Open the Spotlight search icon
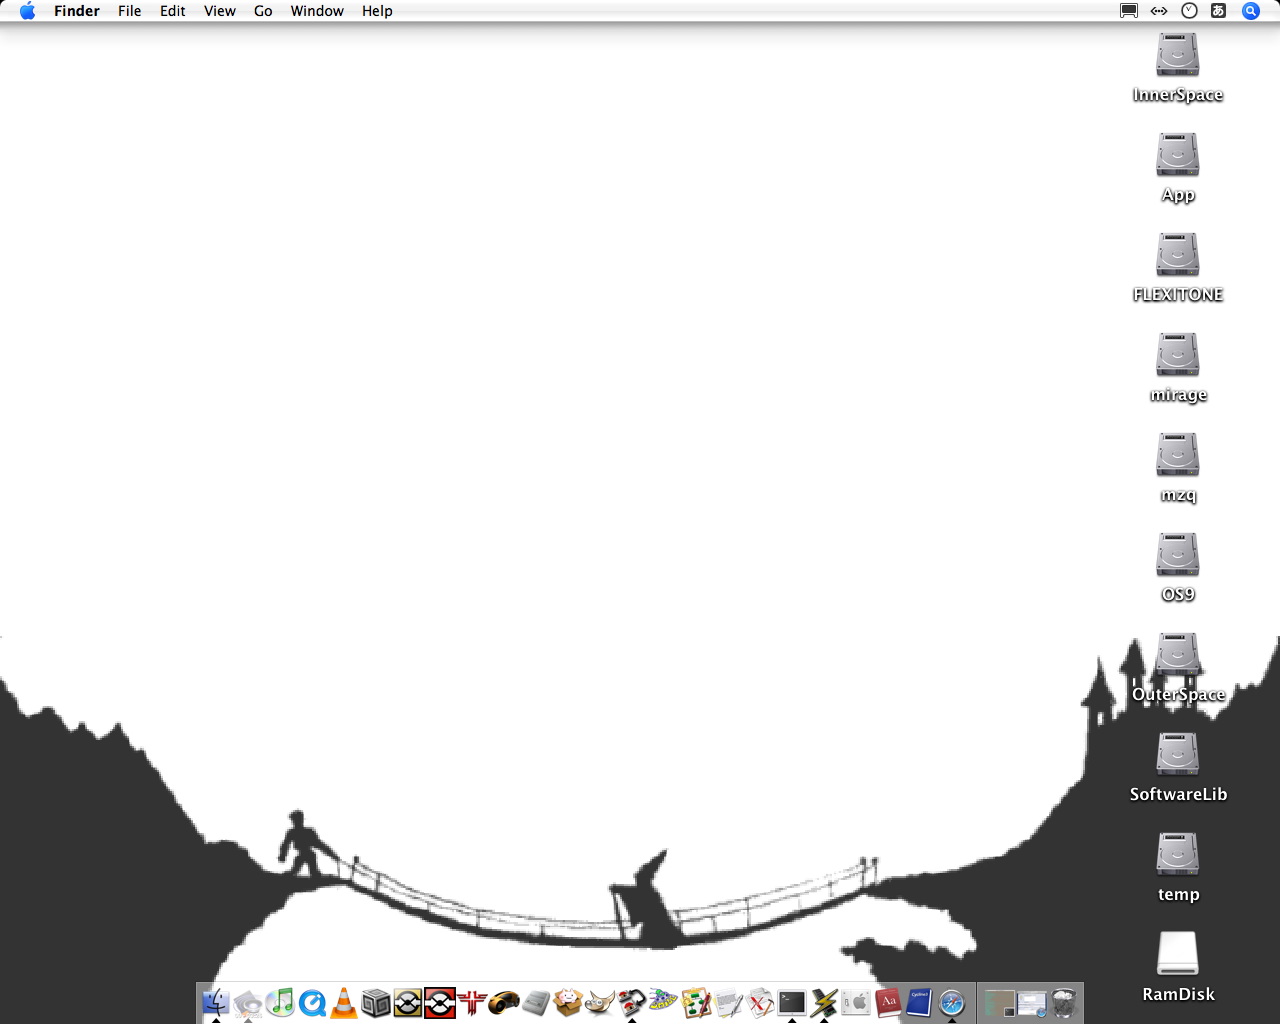Viewport: 1280px width, 1024px height. [1250, 11]
